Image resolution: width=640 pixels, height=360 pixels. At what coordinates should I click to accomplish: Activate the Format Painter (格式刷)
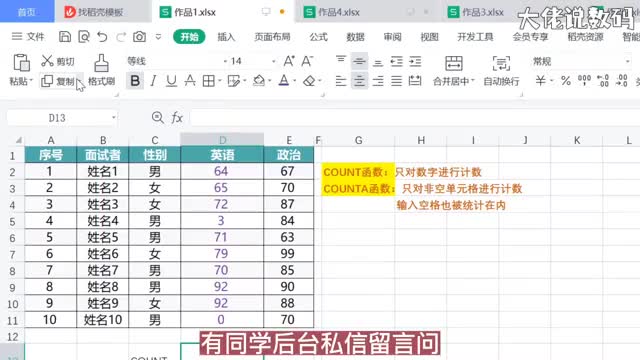pos(101,70)
